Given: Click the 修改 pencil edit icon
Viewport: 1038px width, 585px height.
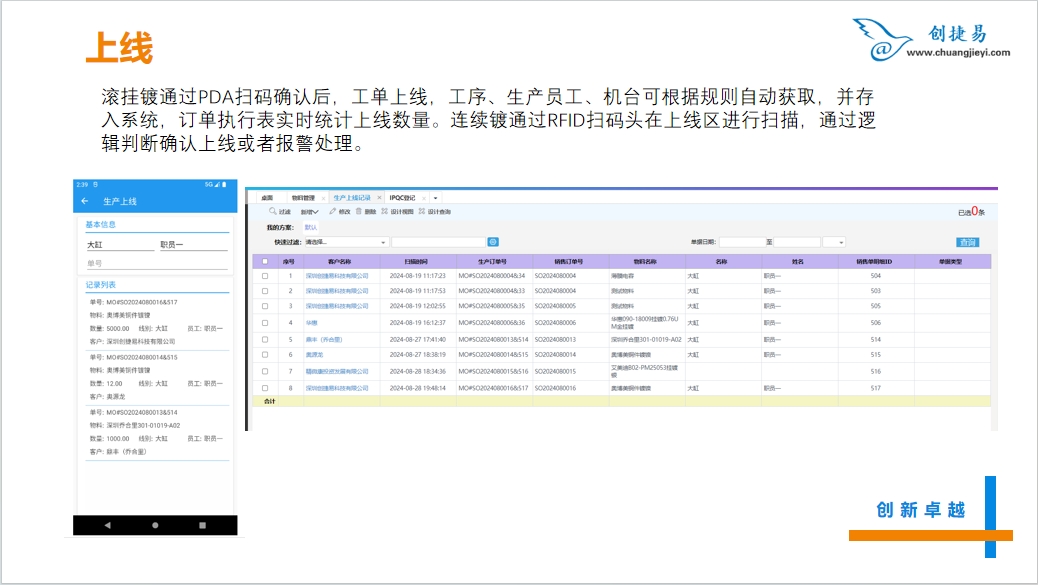Looking at the screenshot, I should click(x=333, y=212).
